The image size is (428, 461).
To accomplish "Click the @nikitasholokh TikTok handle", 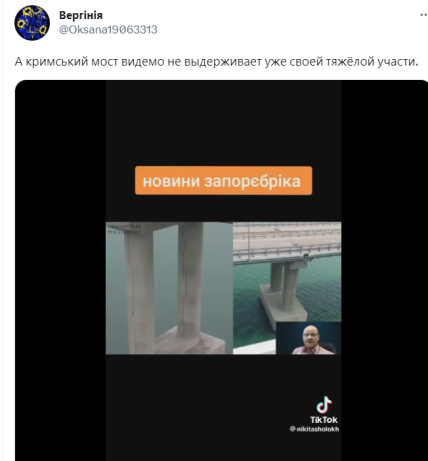I will [x=314, y=429].
